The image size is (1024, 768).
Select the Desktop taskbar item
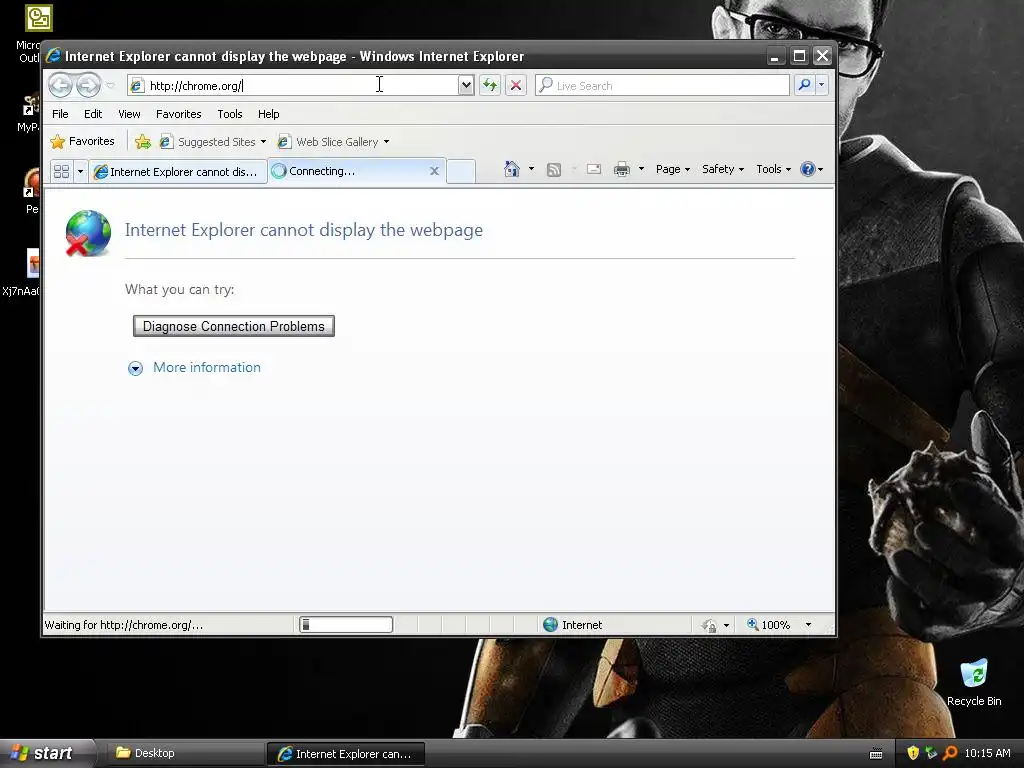pyautogui.click(x=185, y=753)
